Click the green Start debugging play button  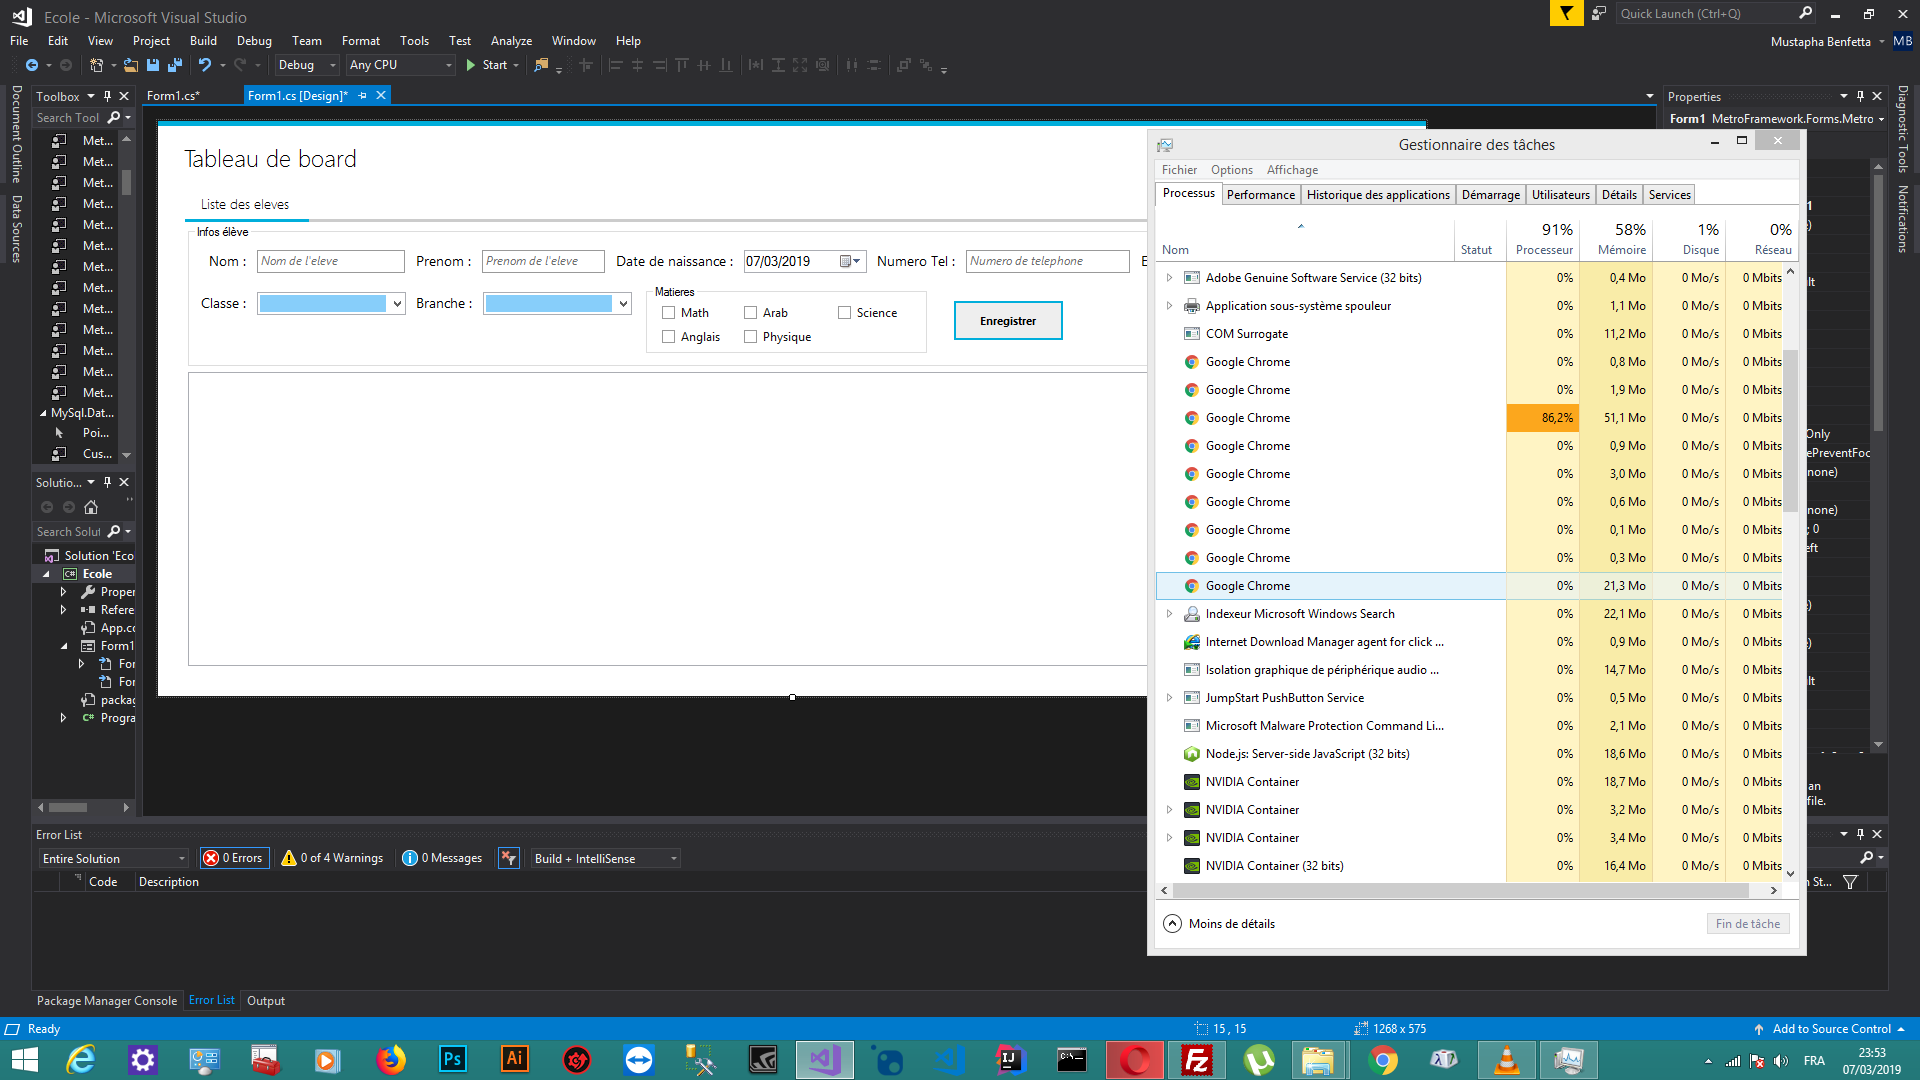[x=470, y=65]
